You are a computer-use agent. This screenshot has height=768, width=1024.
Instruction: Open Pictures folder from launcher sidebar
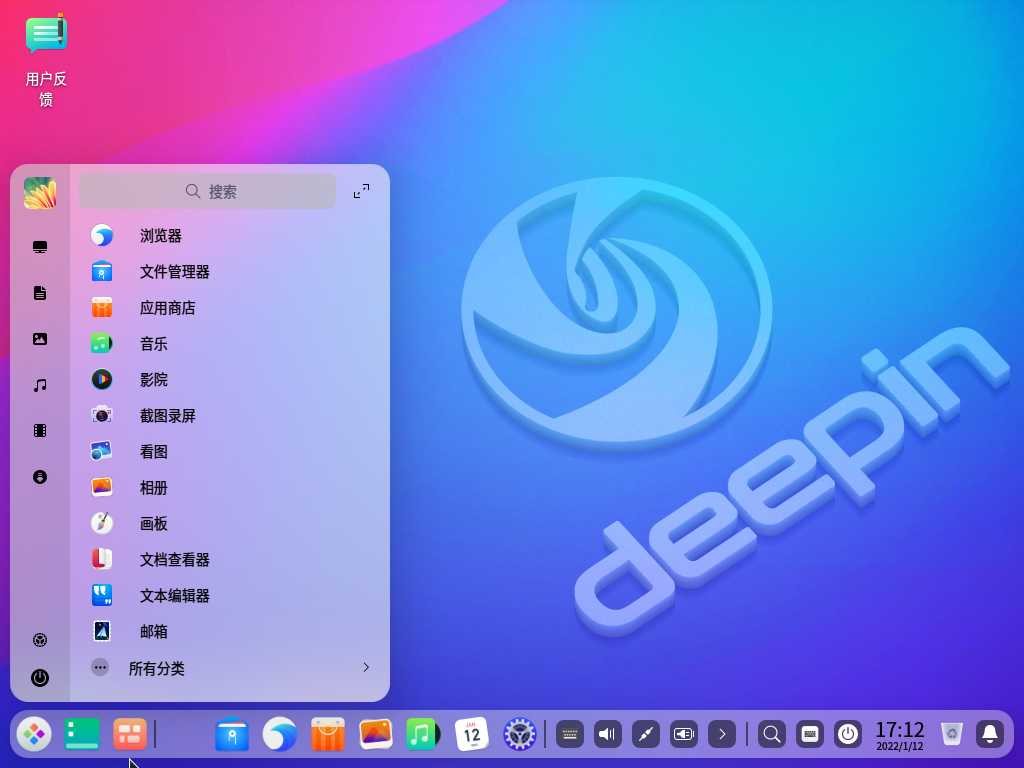(40, 339)
